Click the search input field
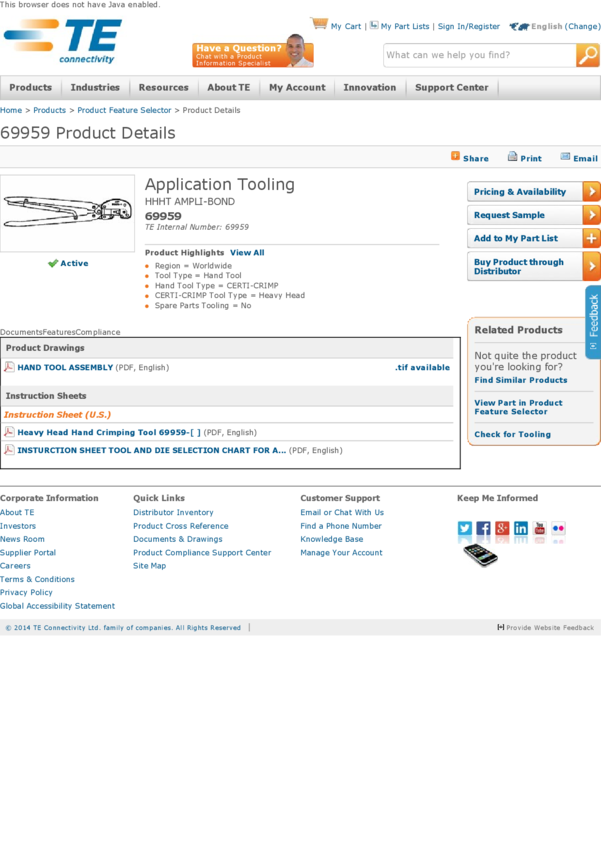The width and height of the screenshot is (601, 850). click(480, 55)
